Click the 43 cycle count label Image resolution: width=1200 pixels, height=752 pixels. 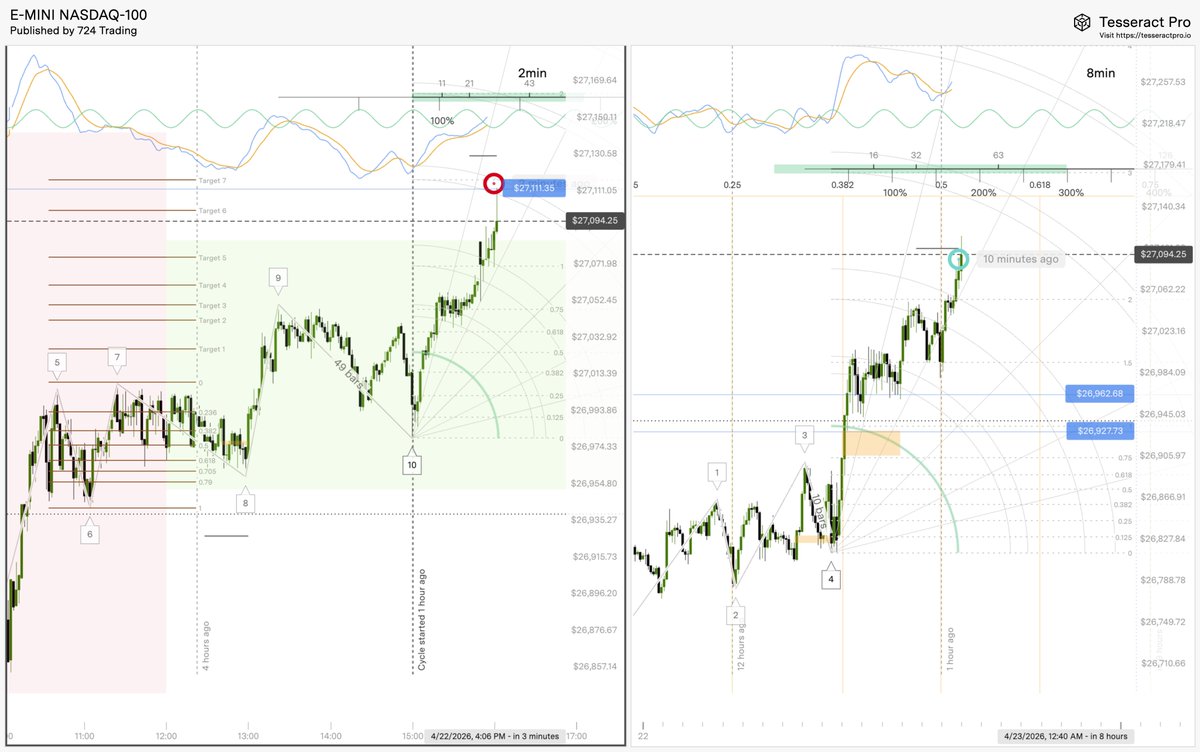[528, 85]
